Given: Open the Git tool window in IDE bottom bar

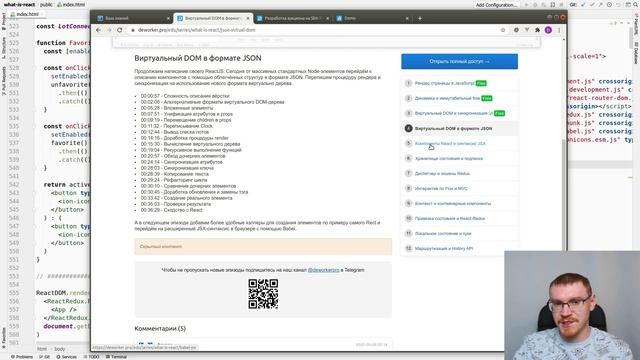Looking at the screenshot, I should pos(44,357).
